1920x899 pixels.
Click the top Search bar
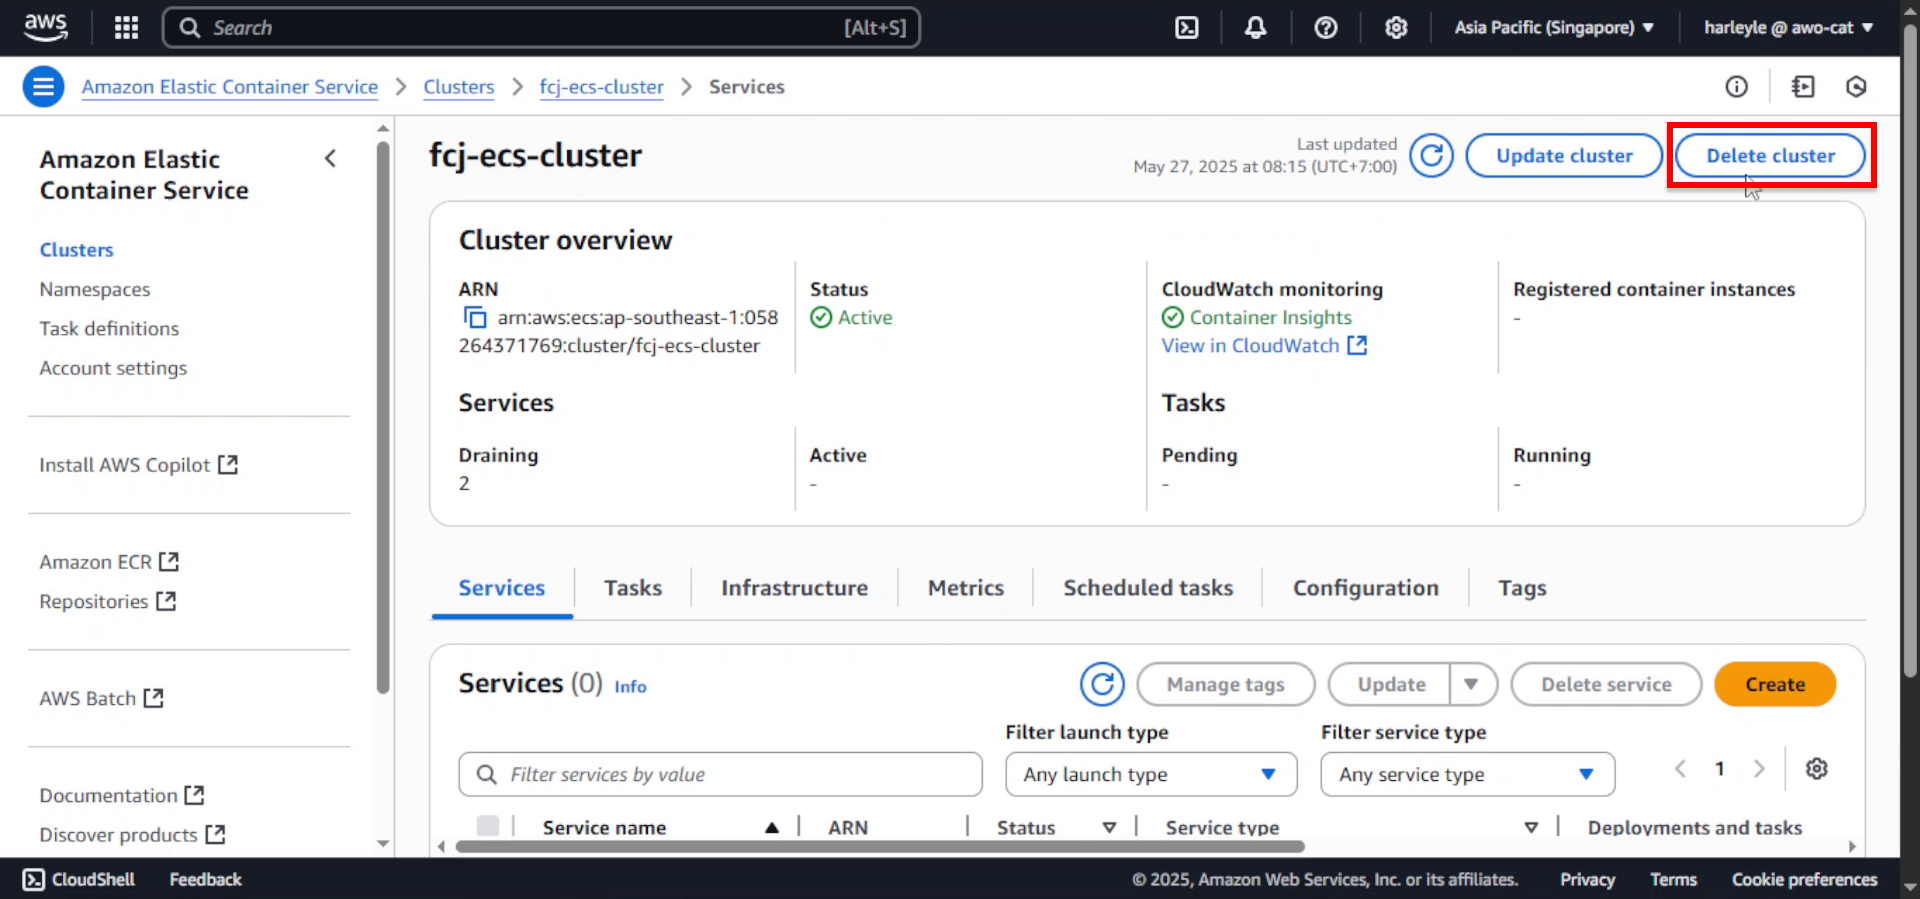tap(541, 28)
